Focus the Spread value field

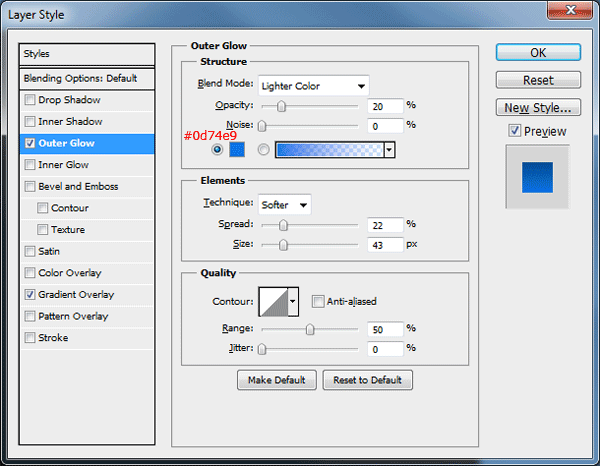point(385,225)
